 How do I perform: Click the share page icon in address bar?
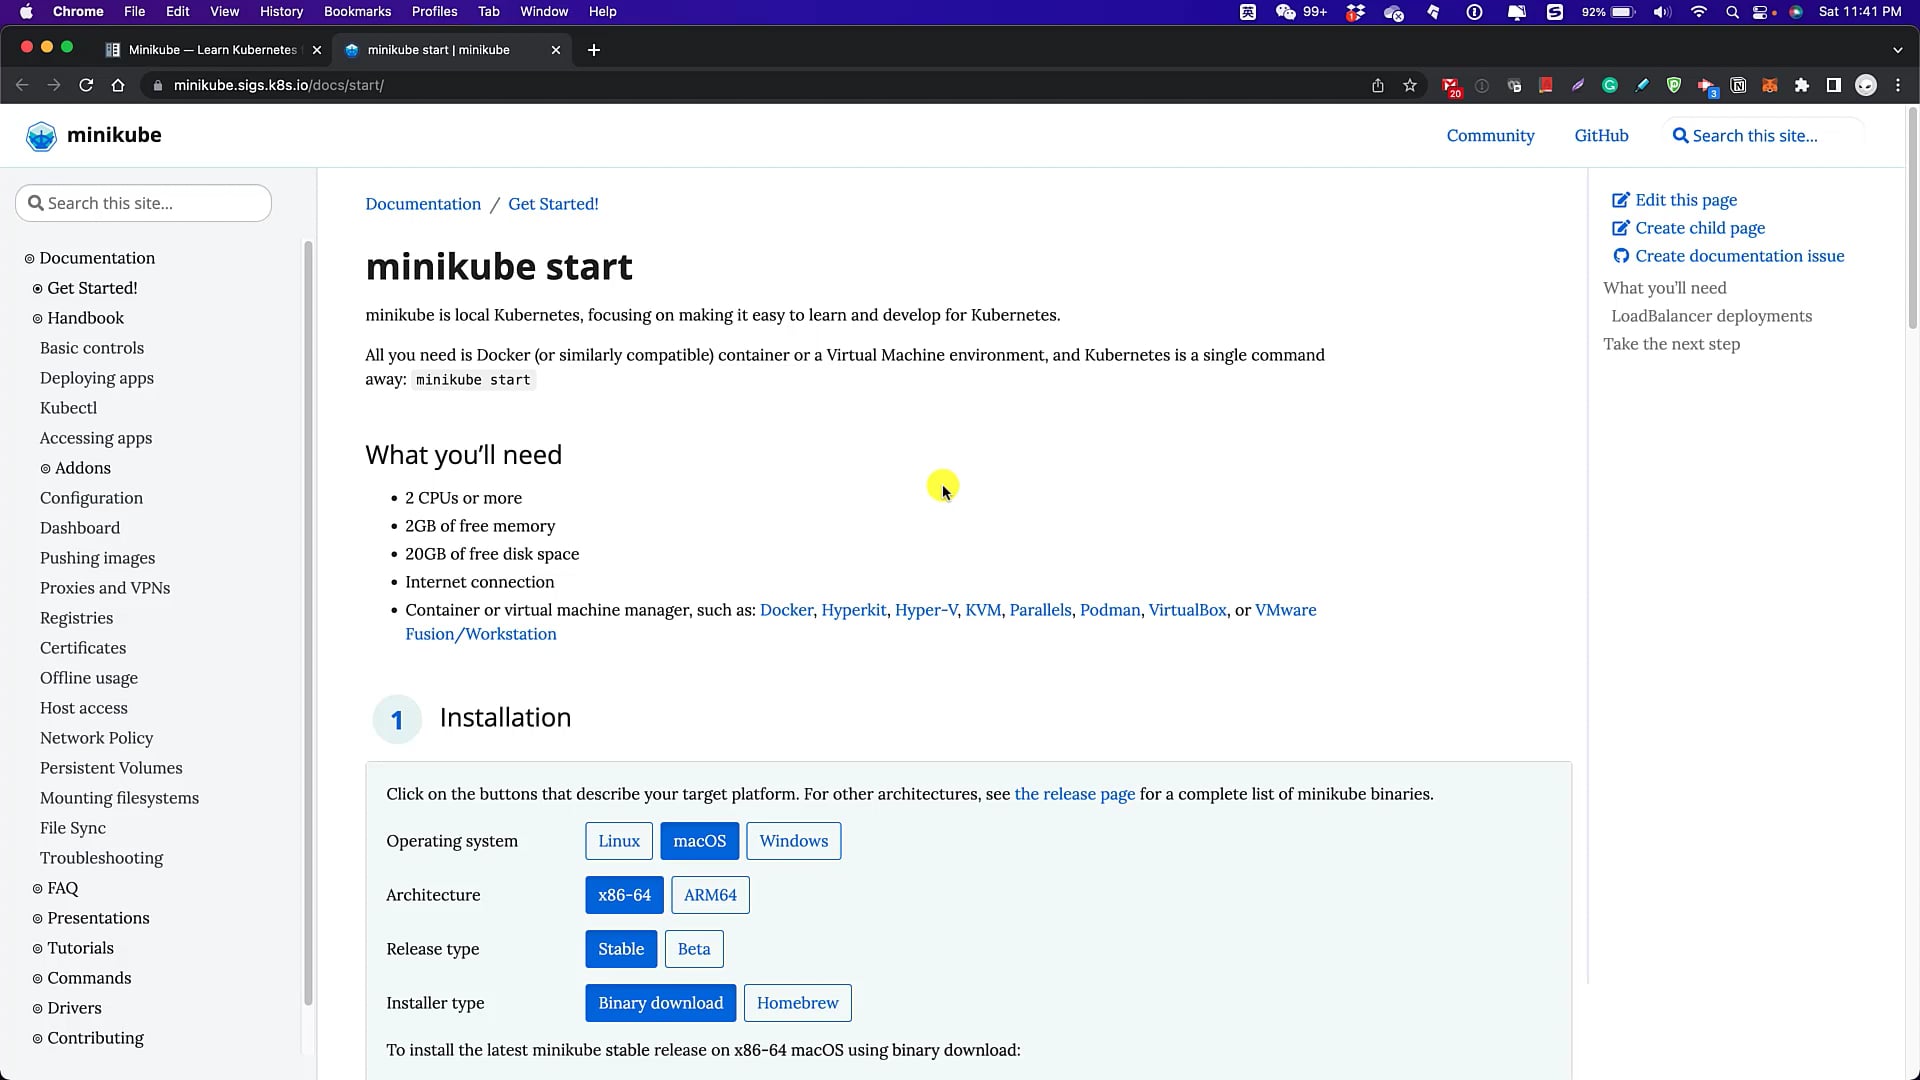click(1378, 85)
